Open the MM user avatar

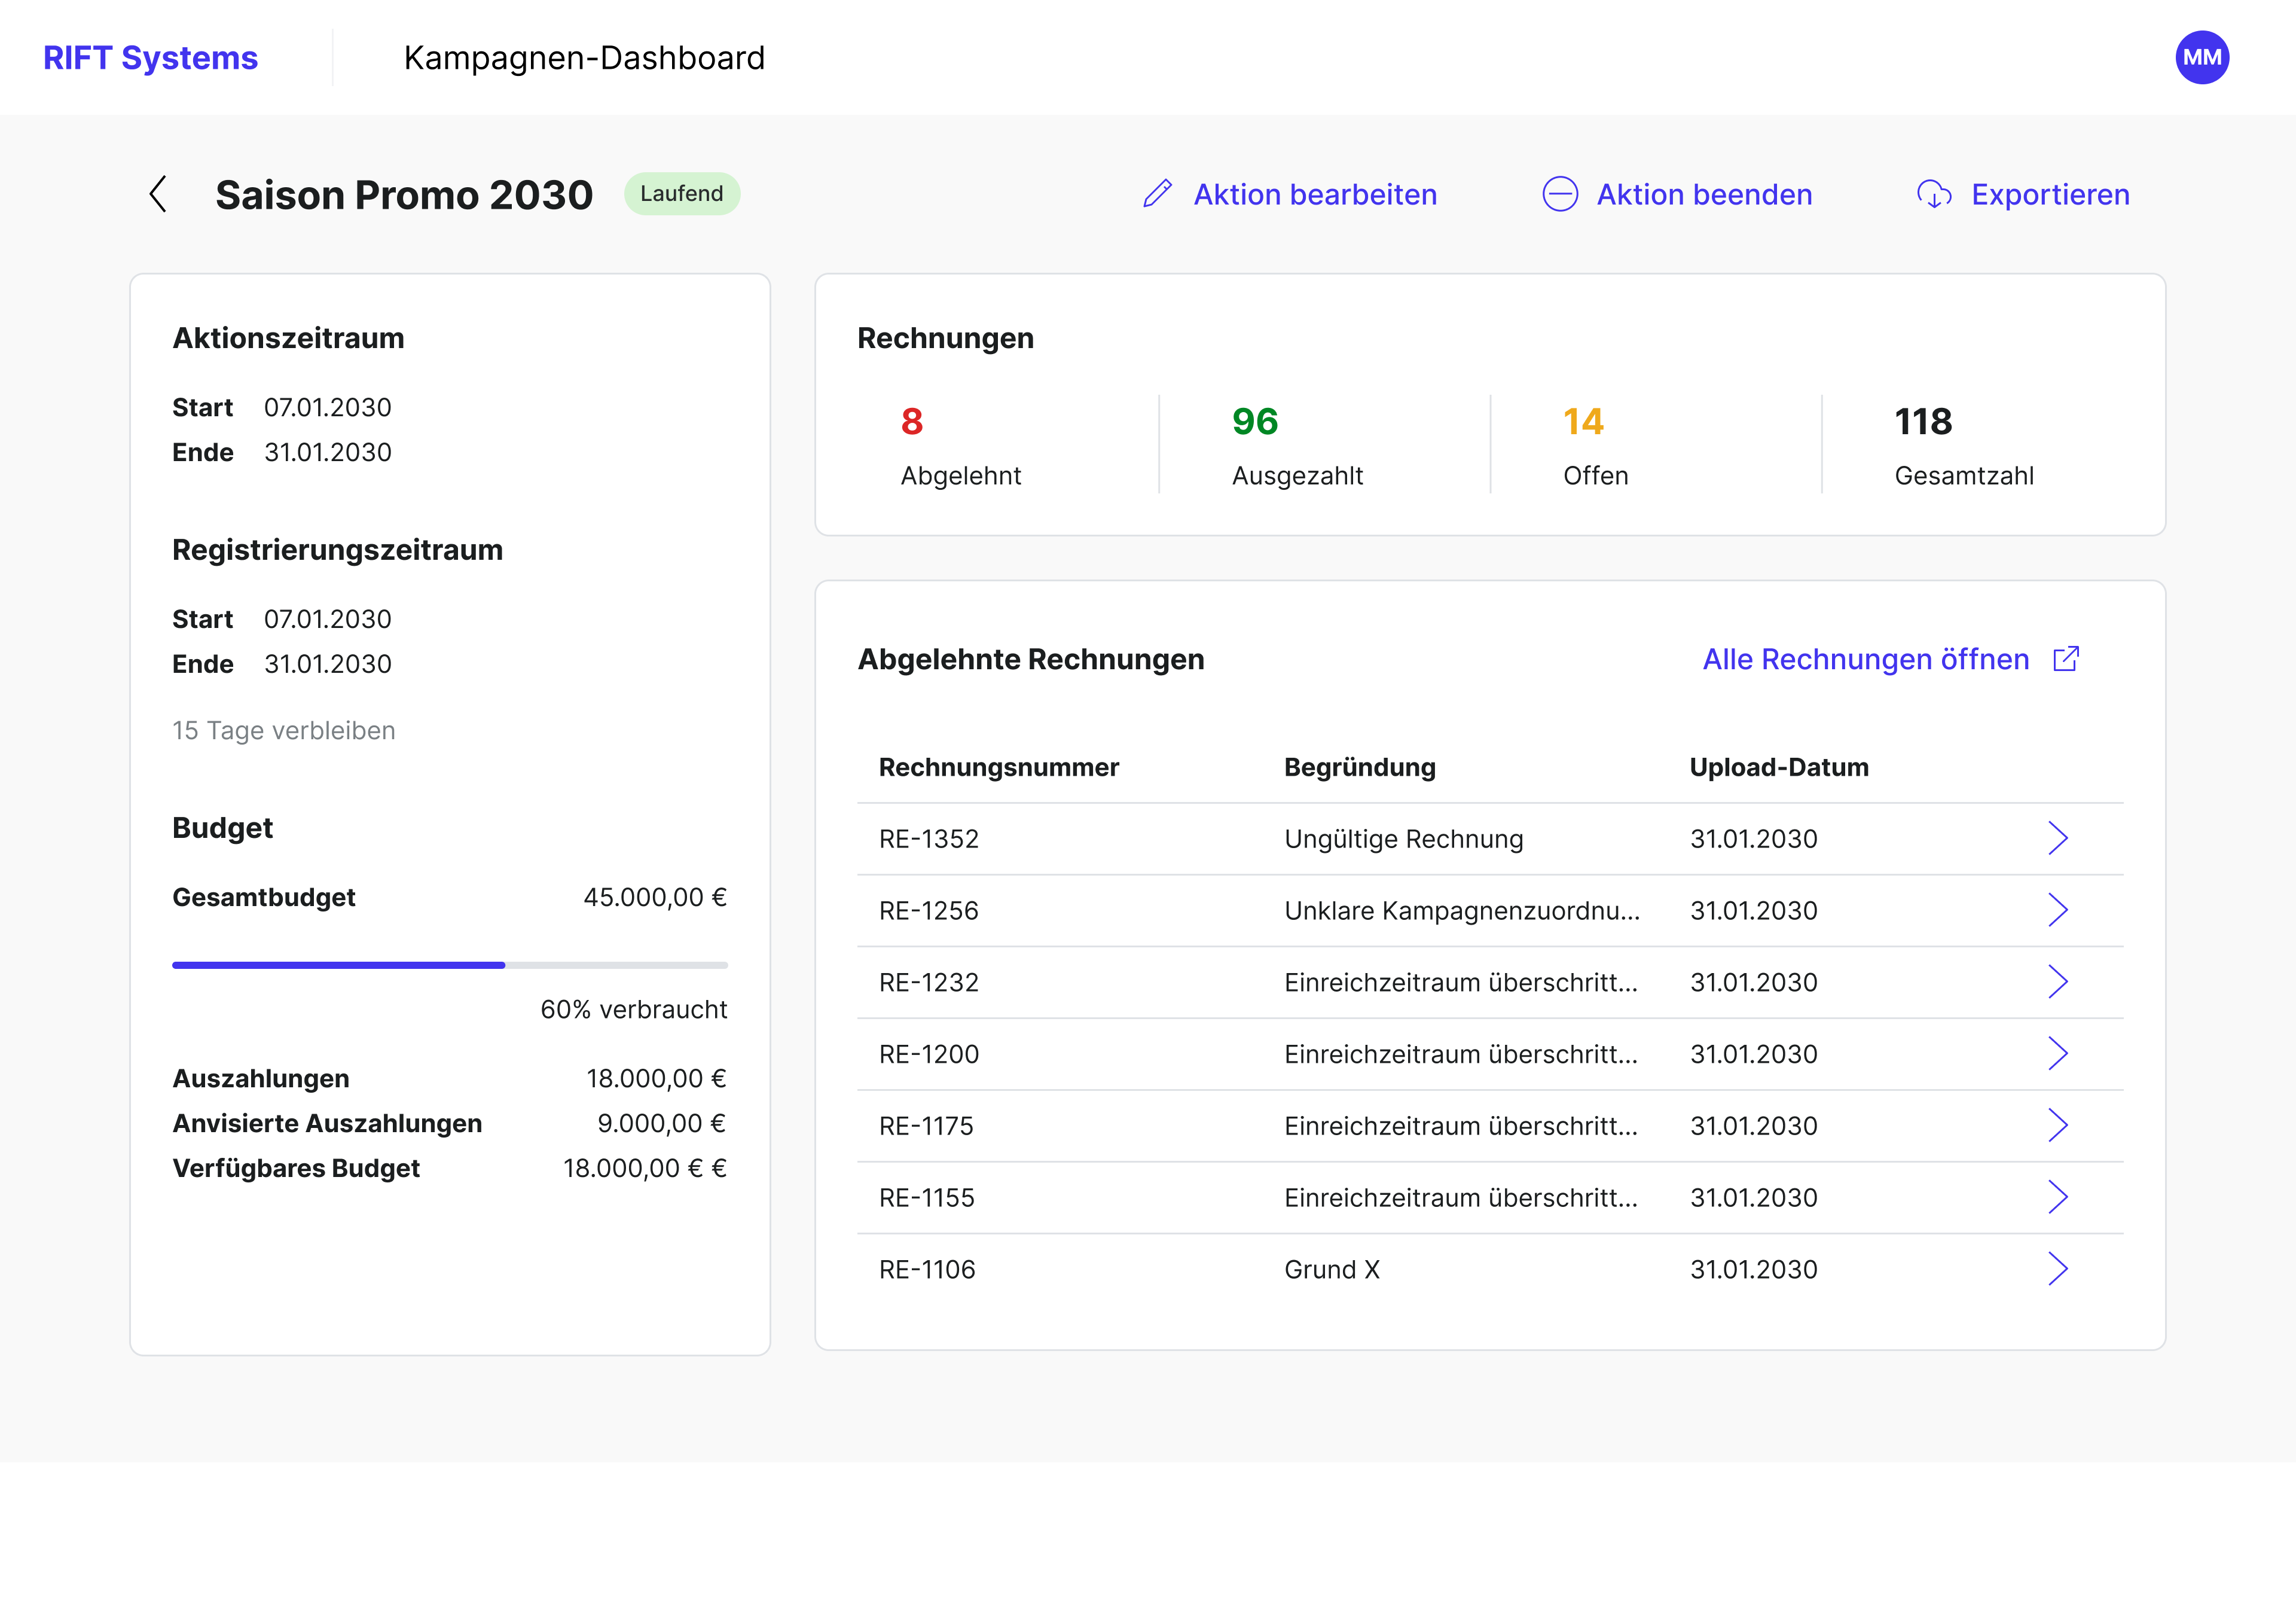2202,57
